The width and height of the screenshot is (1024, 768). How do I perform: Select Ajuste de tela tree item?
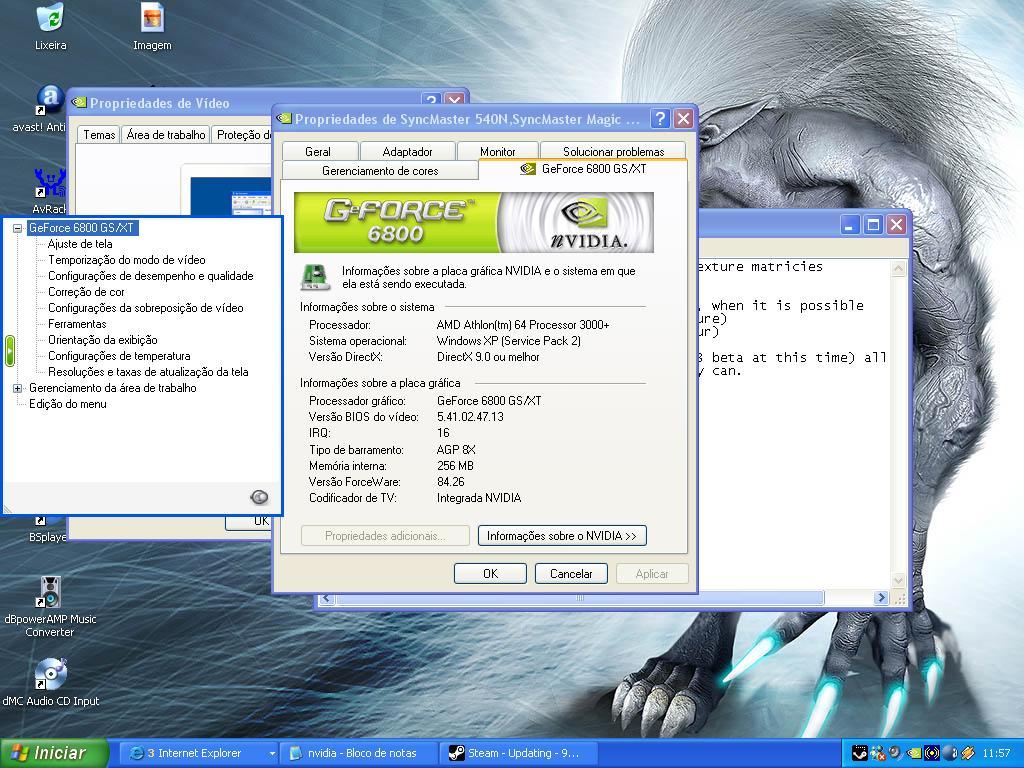click(80, 244)
